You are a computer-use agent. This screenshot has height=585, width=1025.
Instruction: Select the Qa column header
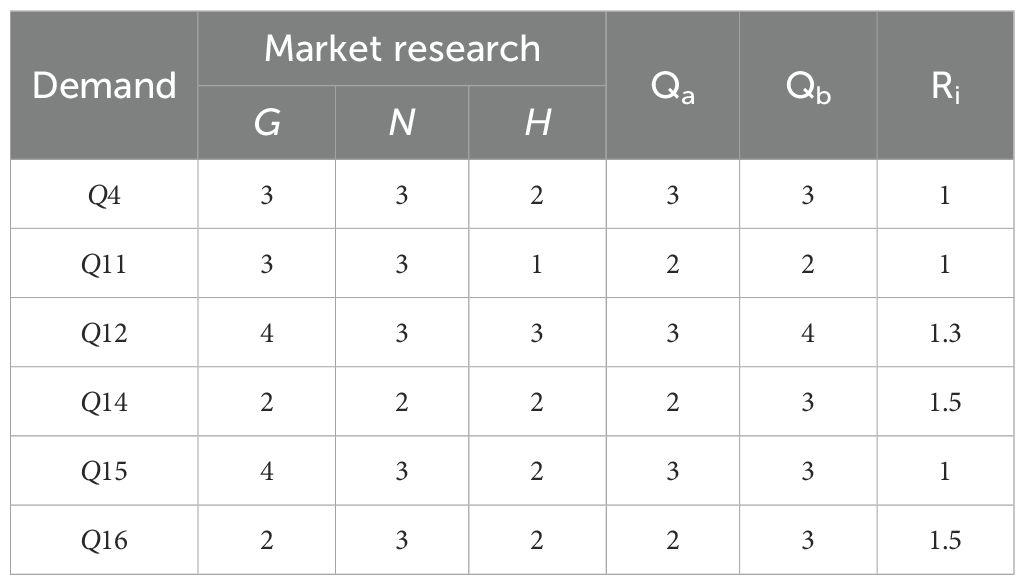(x=672, y=86)
